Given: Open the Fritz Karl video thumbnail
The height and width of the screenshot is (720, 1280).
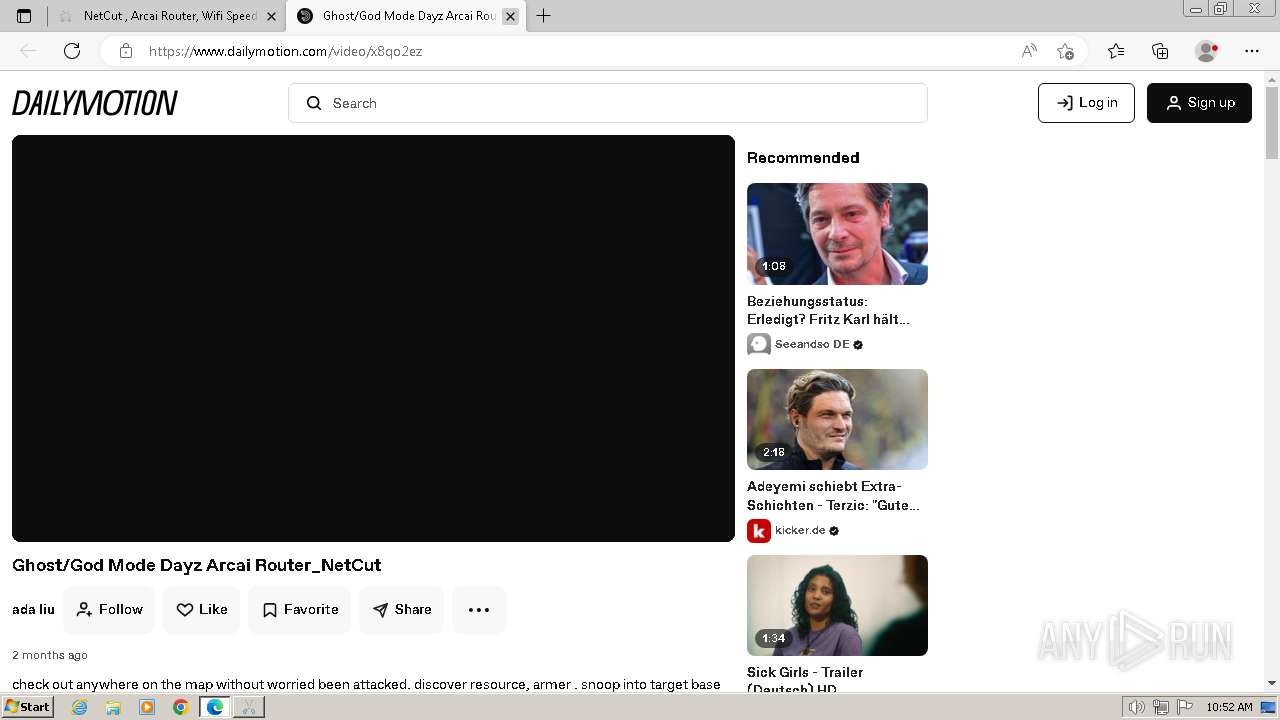Looking at the screenshot, I should click(837, 234).
